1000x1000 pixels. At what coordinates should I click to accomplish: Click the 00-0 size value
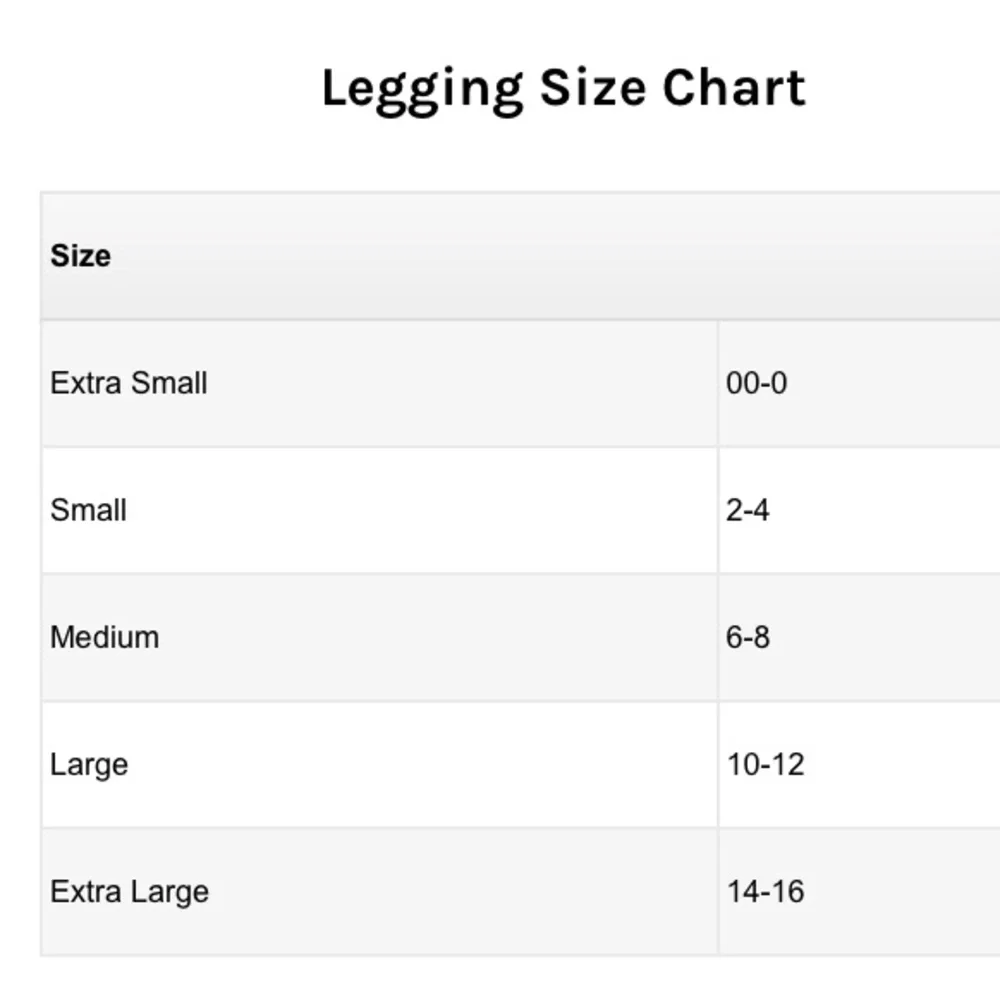tap(756, 383)
